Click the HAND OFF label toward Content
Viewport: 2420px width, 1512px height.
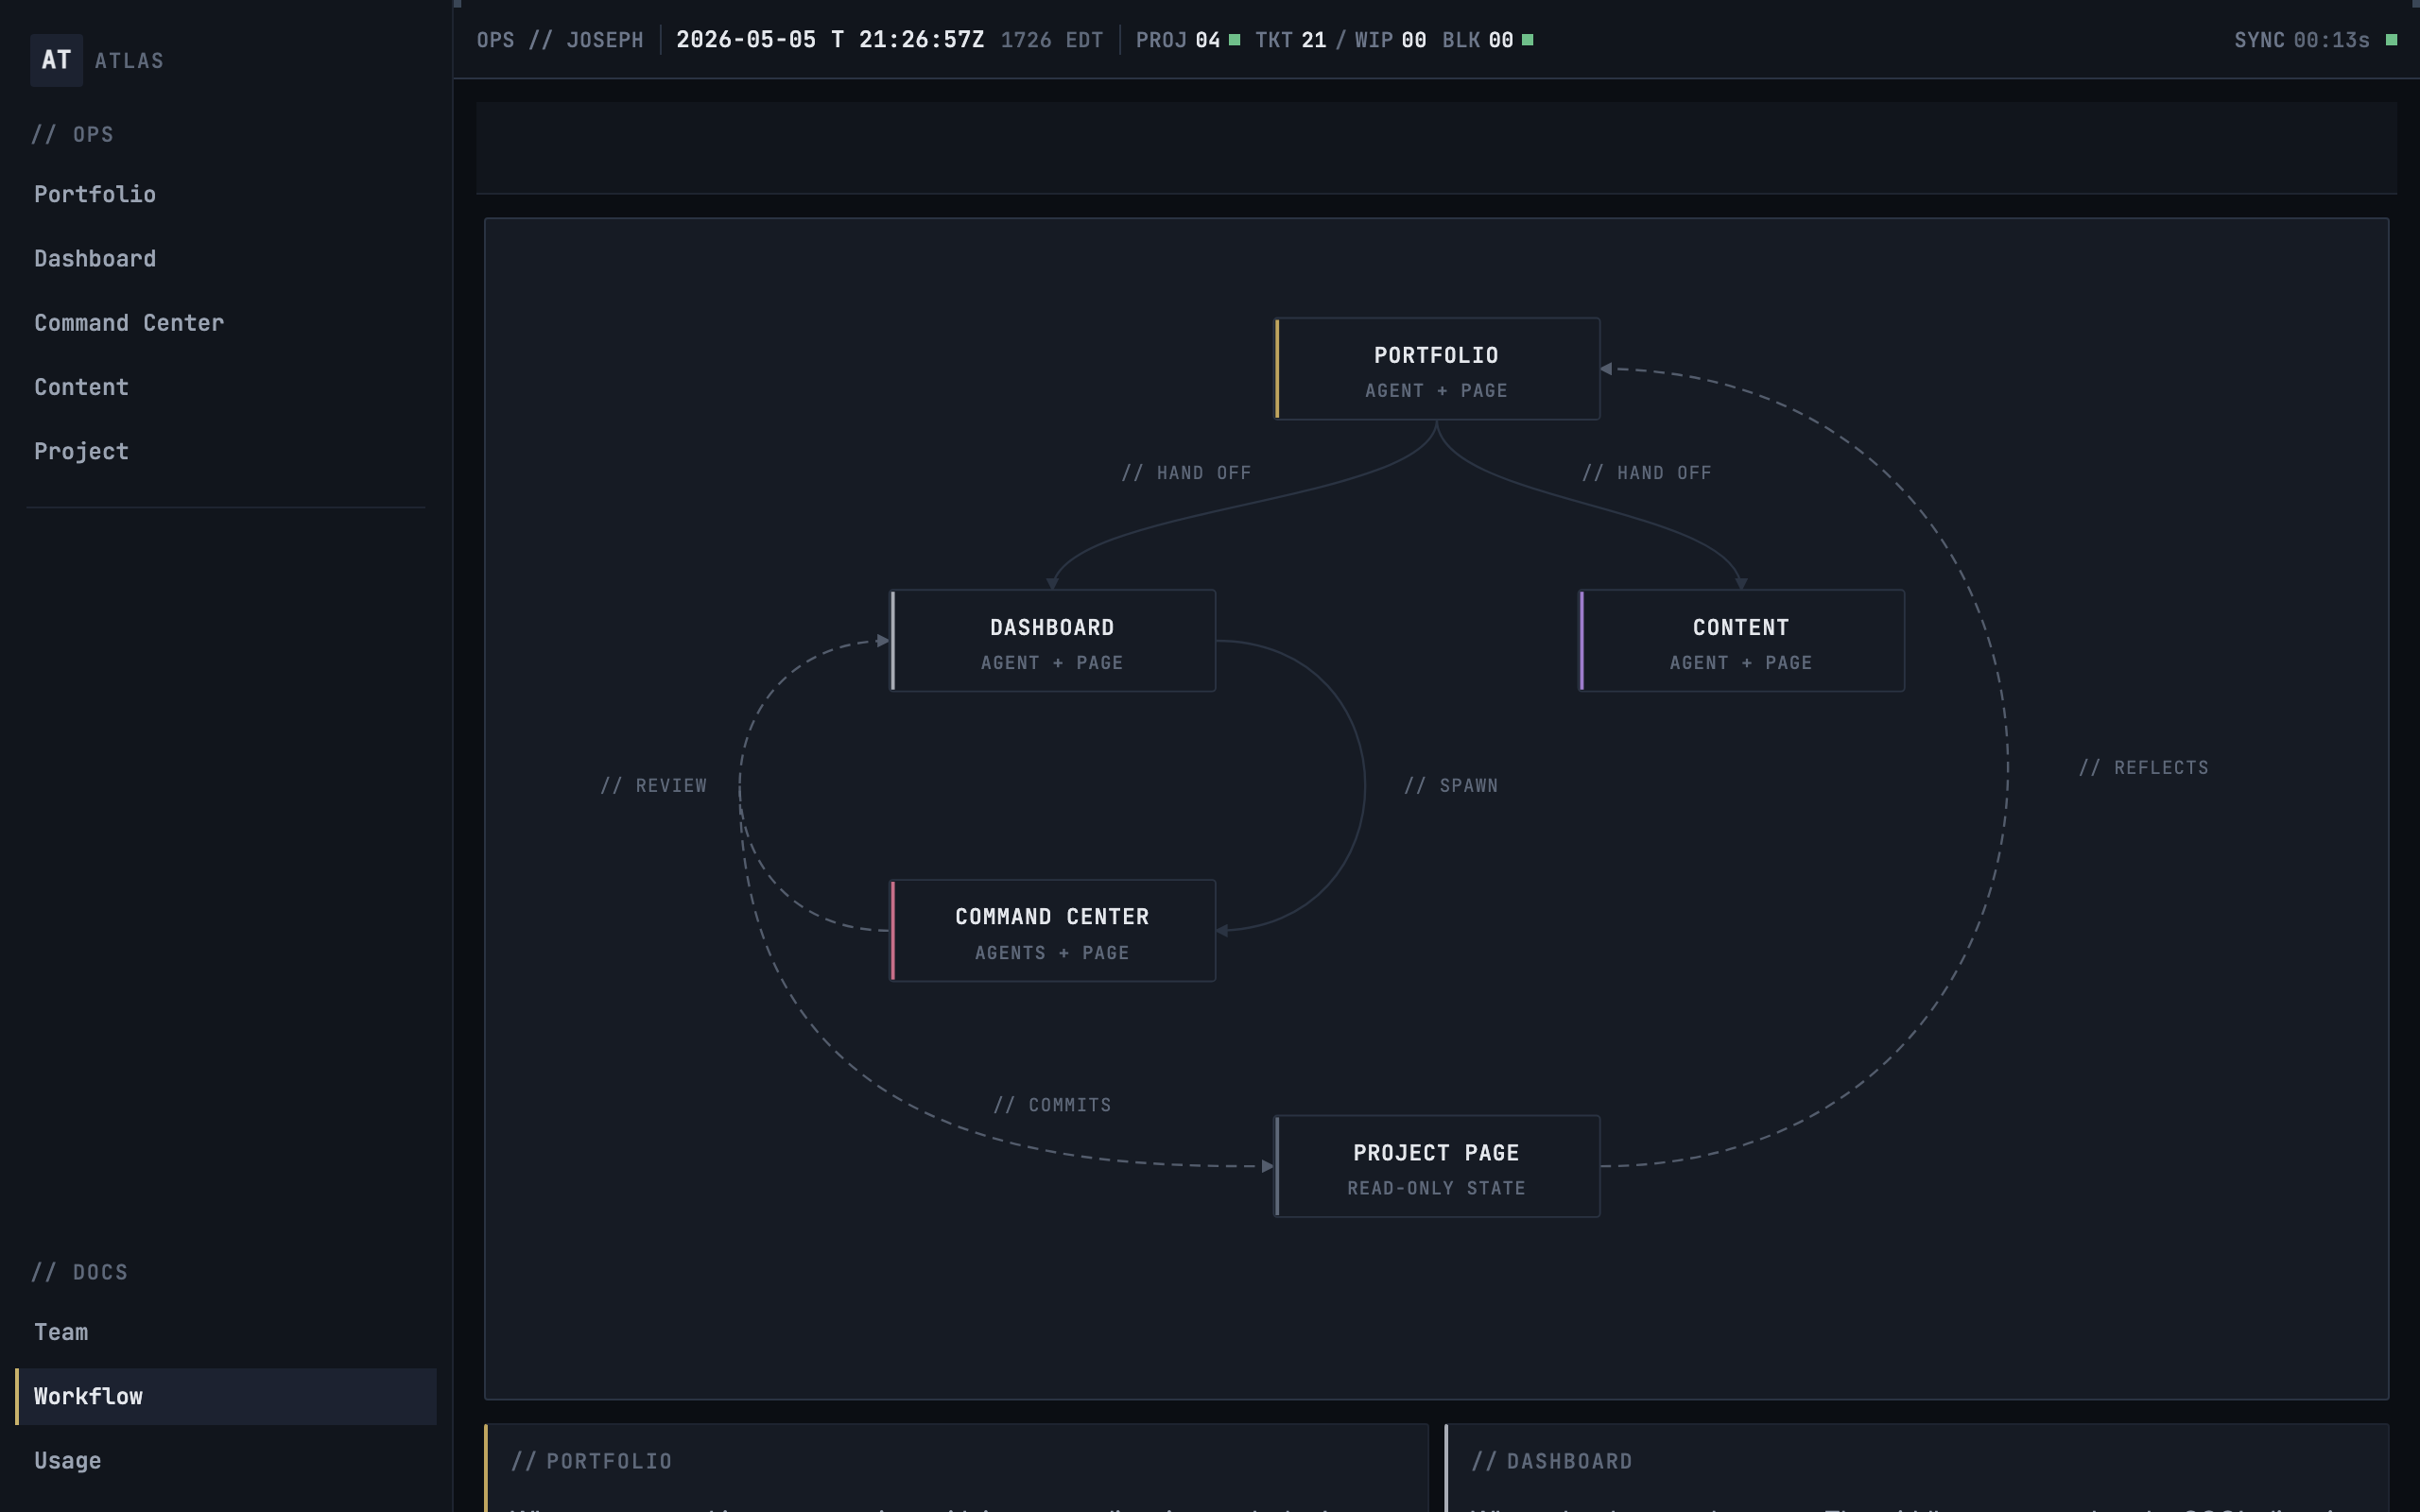1646,473
